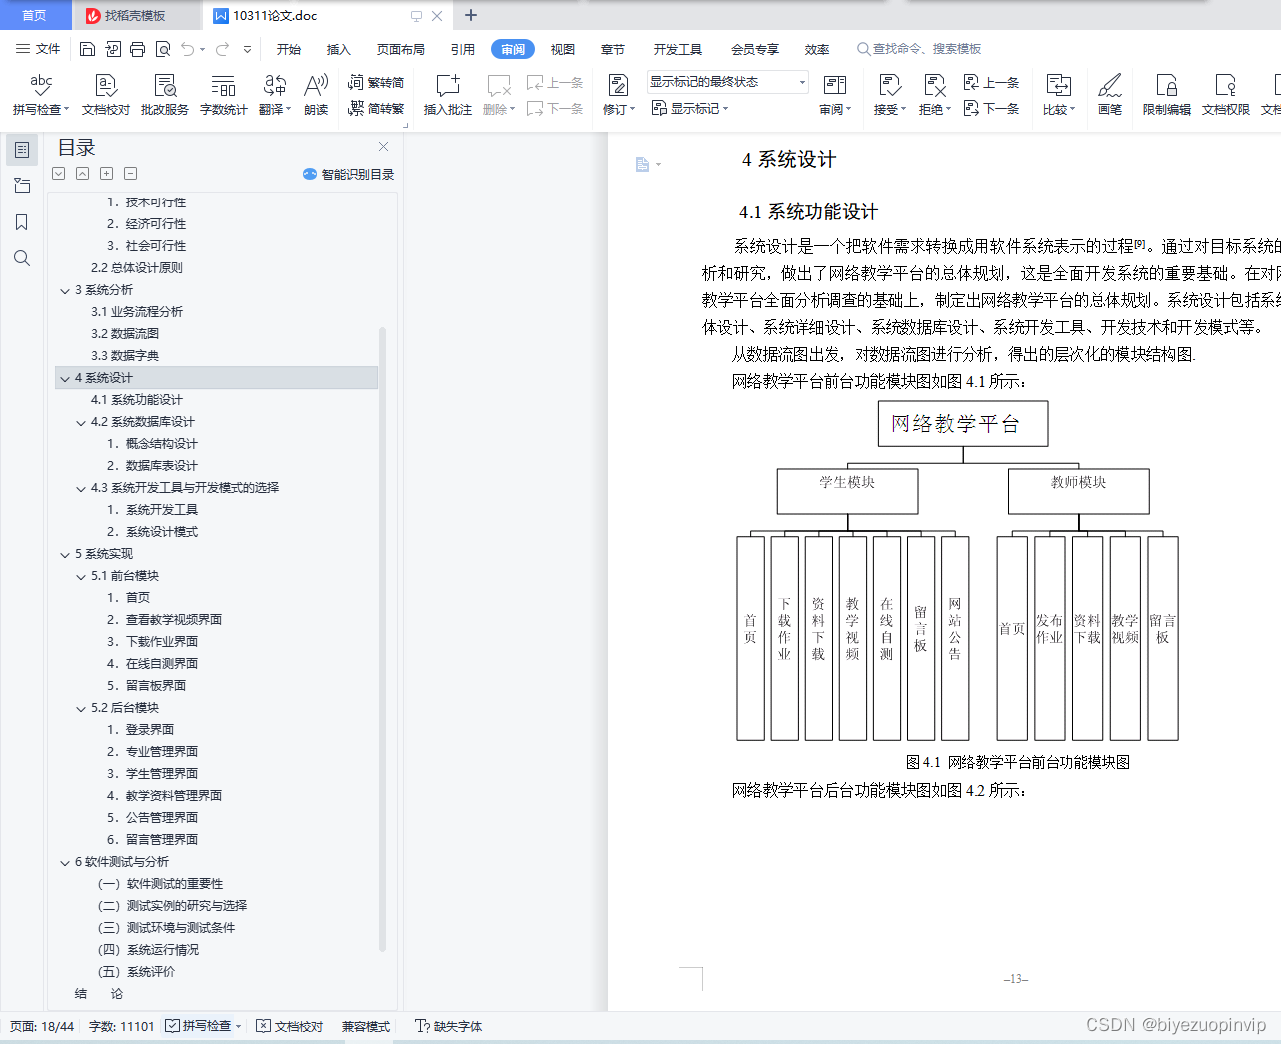Open the 显示标记 dropdown
This screenshot has width=1281, height=1044.
point(691,108)
